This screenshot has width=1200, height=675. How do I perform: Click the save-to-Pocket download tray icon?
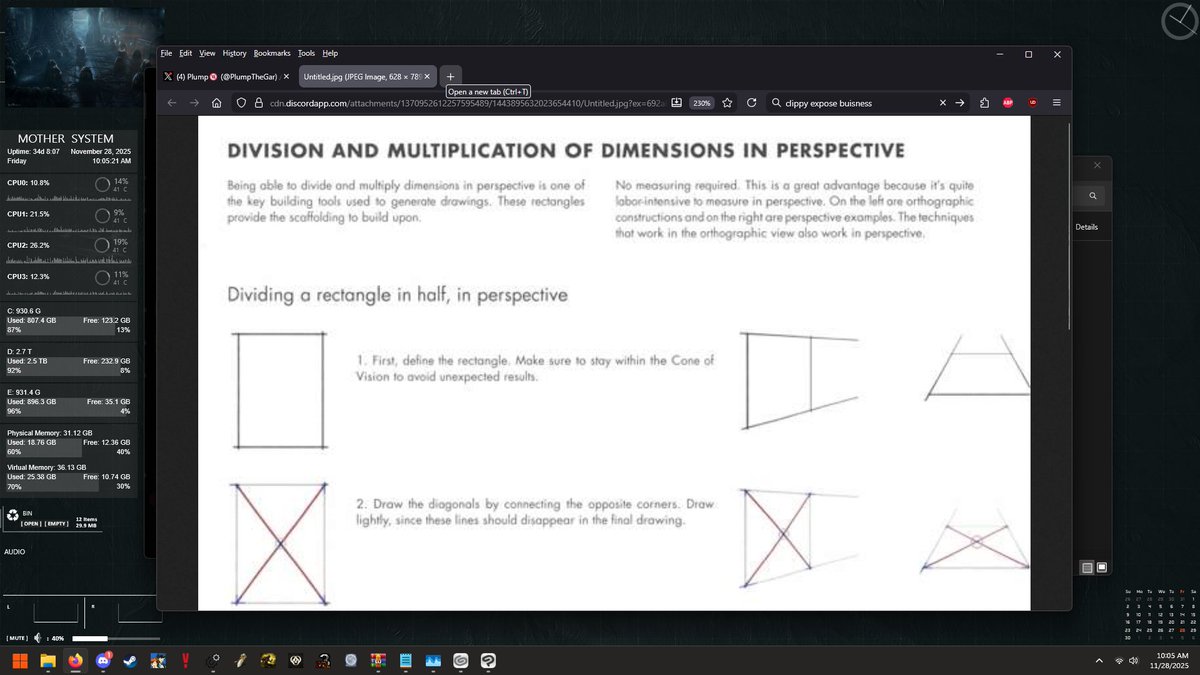coord(676,102)
